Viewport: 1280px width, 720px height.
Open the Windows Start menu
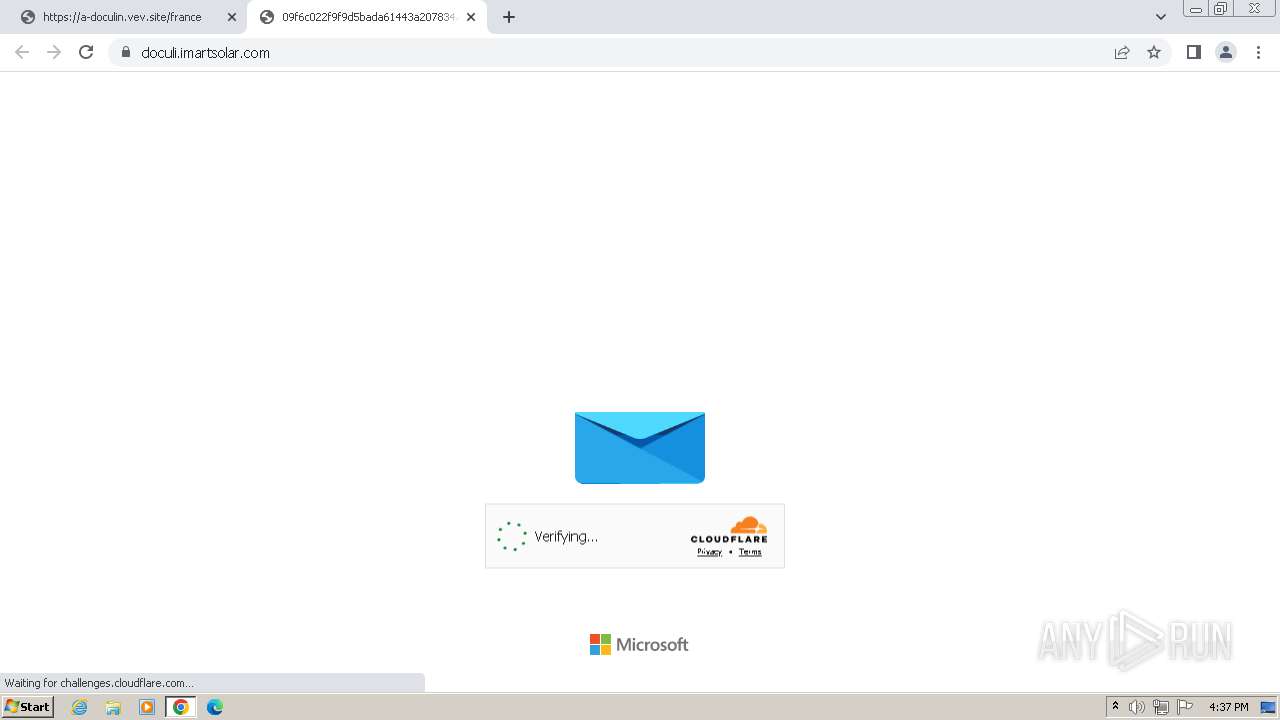pyautogui.click(x=28, y=707)
